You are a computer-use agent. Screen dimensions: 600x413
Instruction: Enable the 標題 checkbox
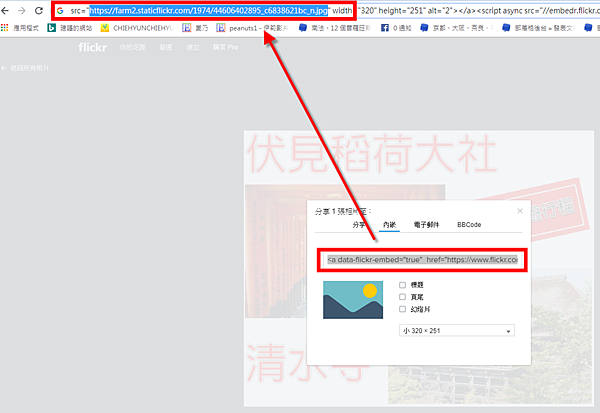point(402,285)
